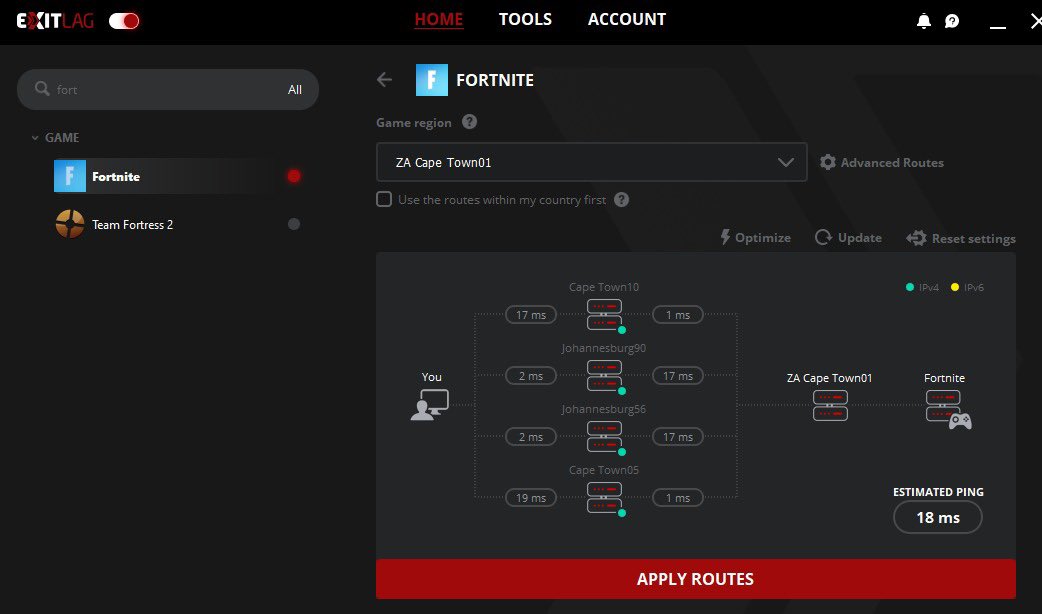Open the help chat icon
This screenshot has height=614, width=1042.
952,19
